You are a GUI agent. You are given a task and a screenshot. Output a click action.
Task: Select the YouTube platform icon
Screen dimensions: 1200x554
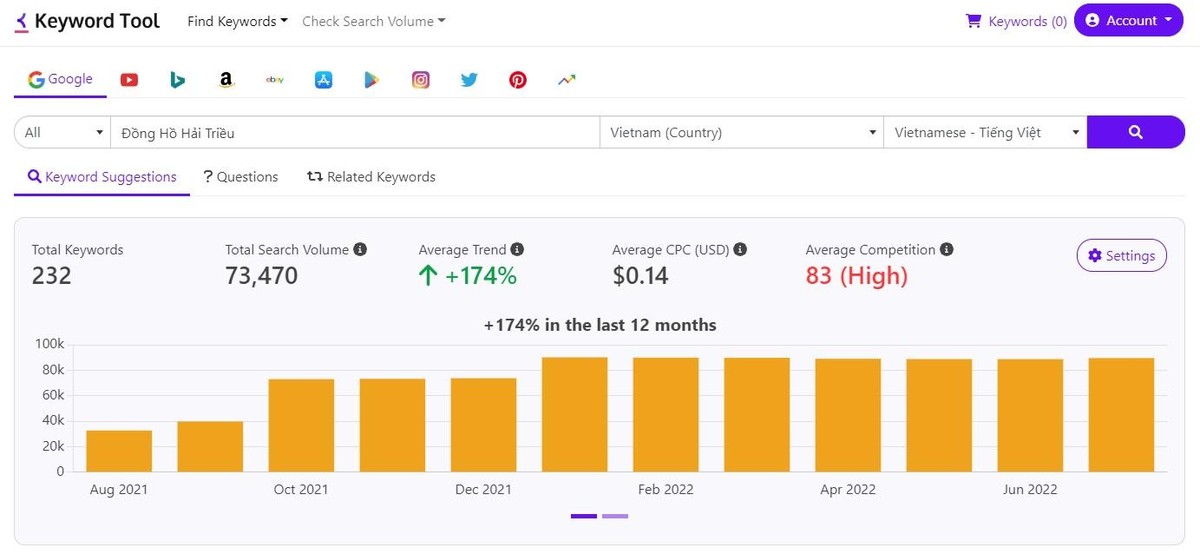click(129, 80)
